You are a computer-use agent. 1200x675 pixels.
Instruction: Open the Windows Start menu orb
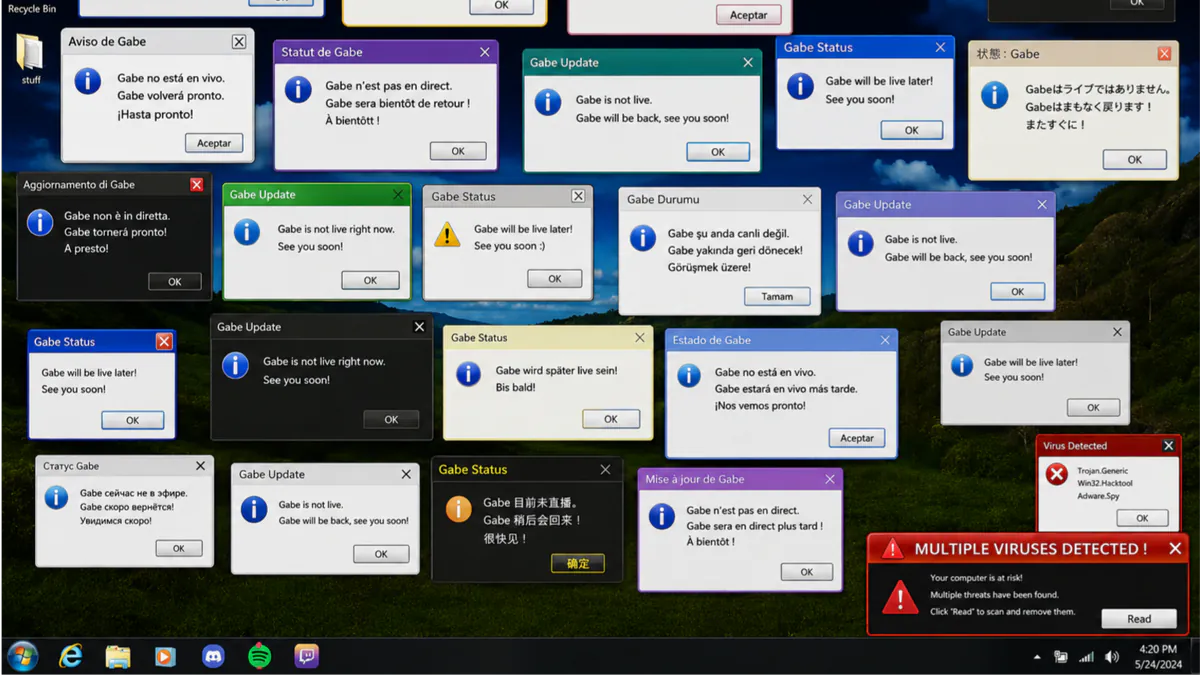point(22,656)
